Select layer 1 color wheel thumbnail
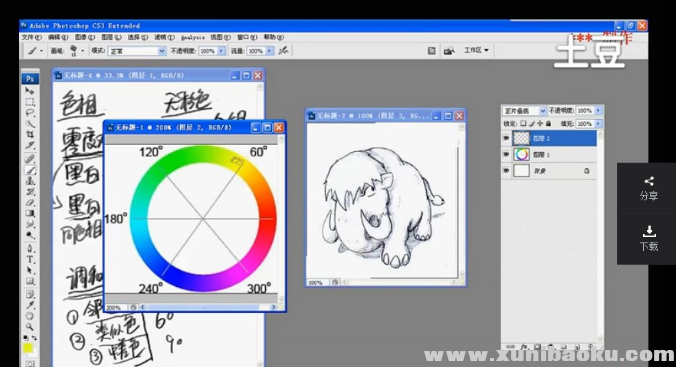The image size is (677, 367). (521, 154)
